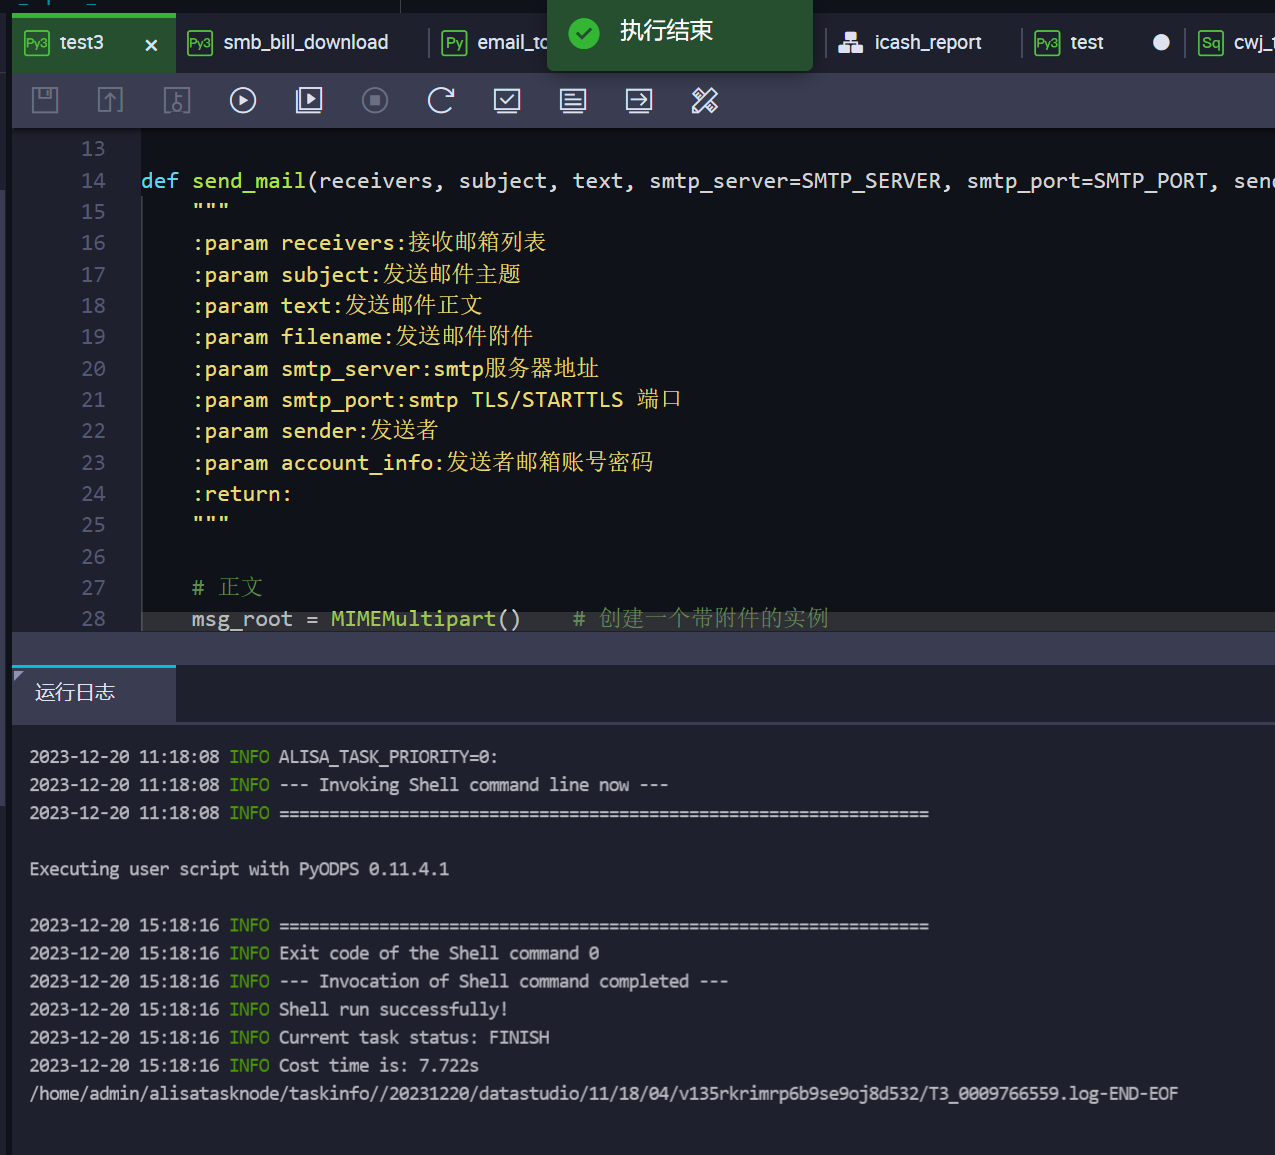Click 'Shell run successfully!' log line
This screenshot has height=1155, width=1275.
pos(269,1009)
